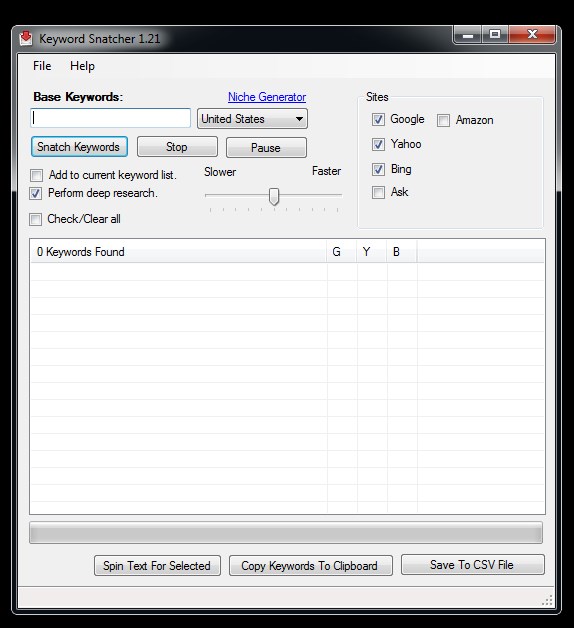Click the G column header
The height and width of the screenshot is (628, 574).
[342, 252]
